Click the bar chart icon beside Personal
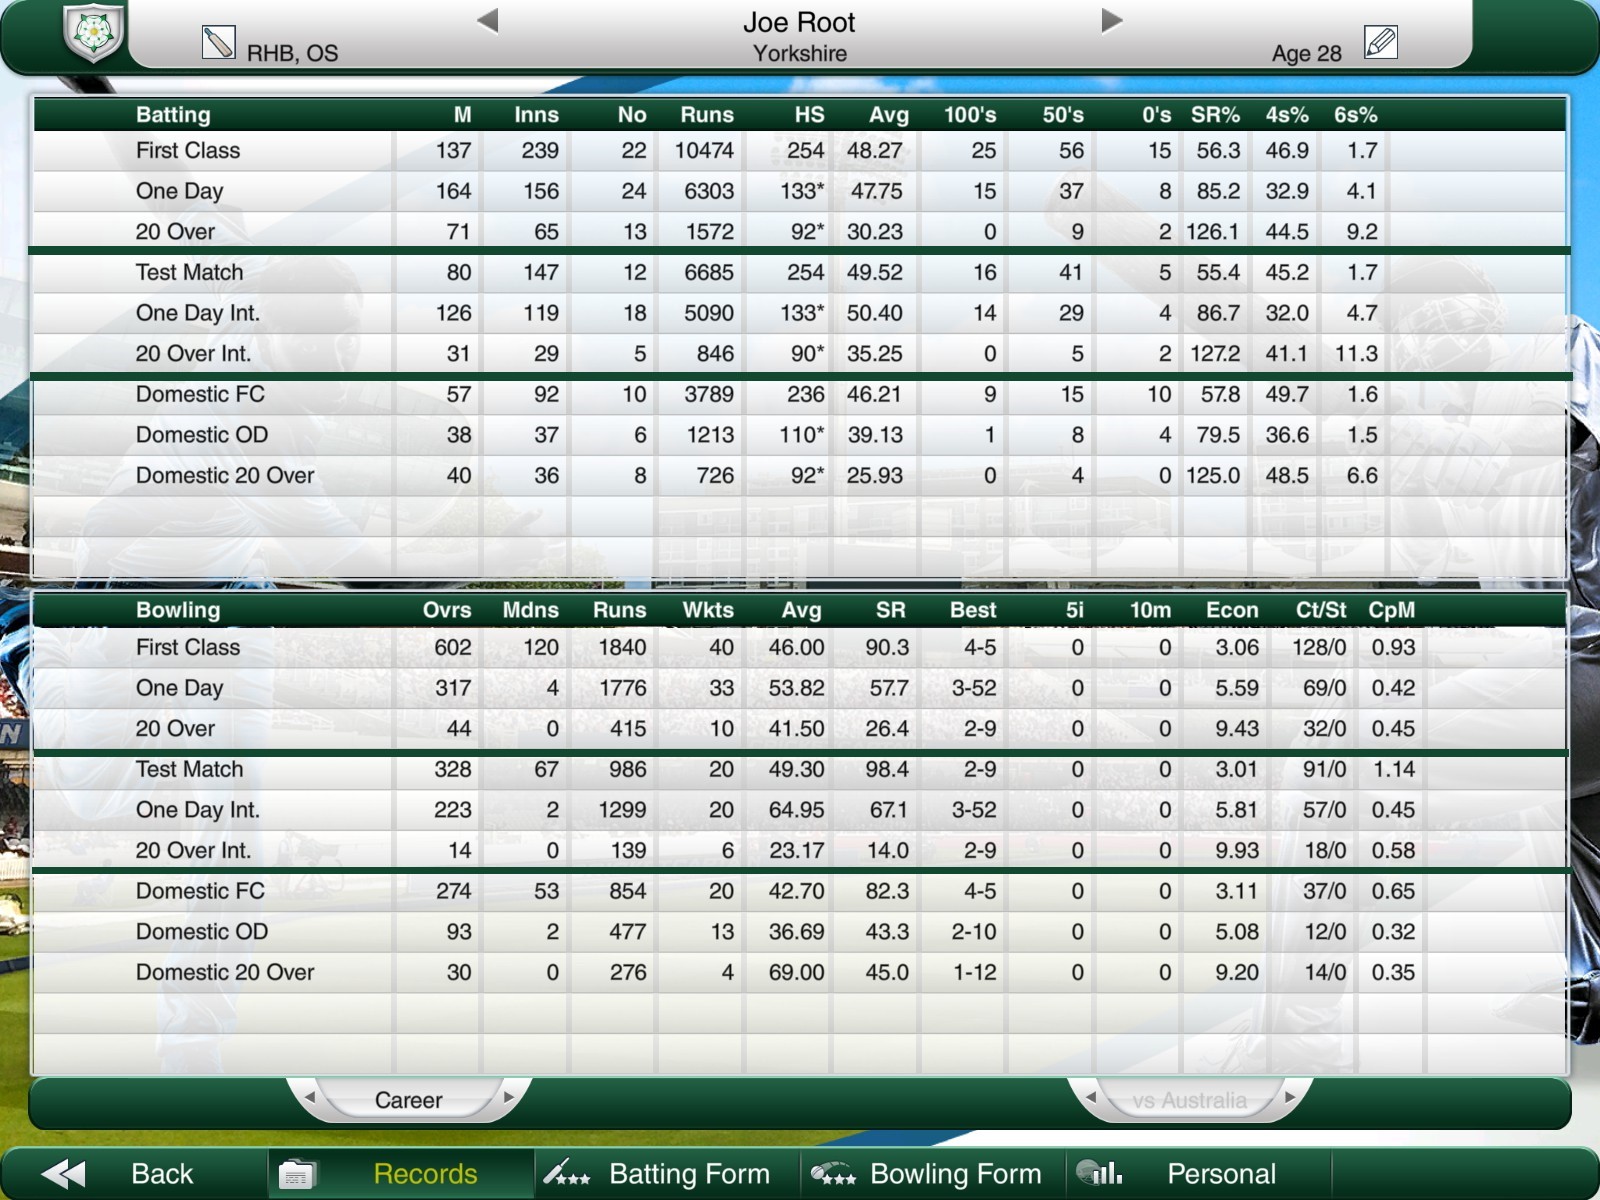 (1099, 1171)
